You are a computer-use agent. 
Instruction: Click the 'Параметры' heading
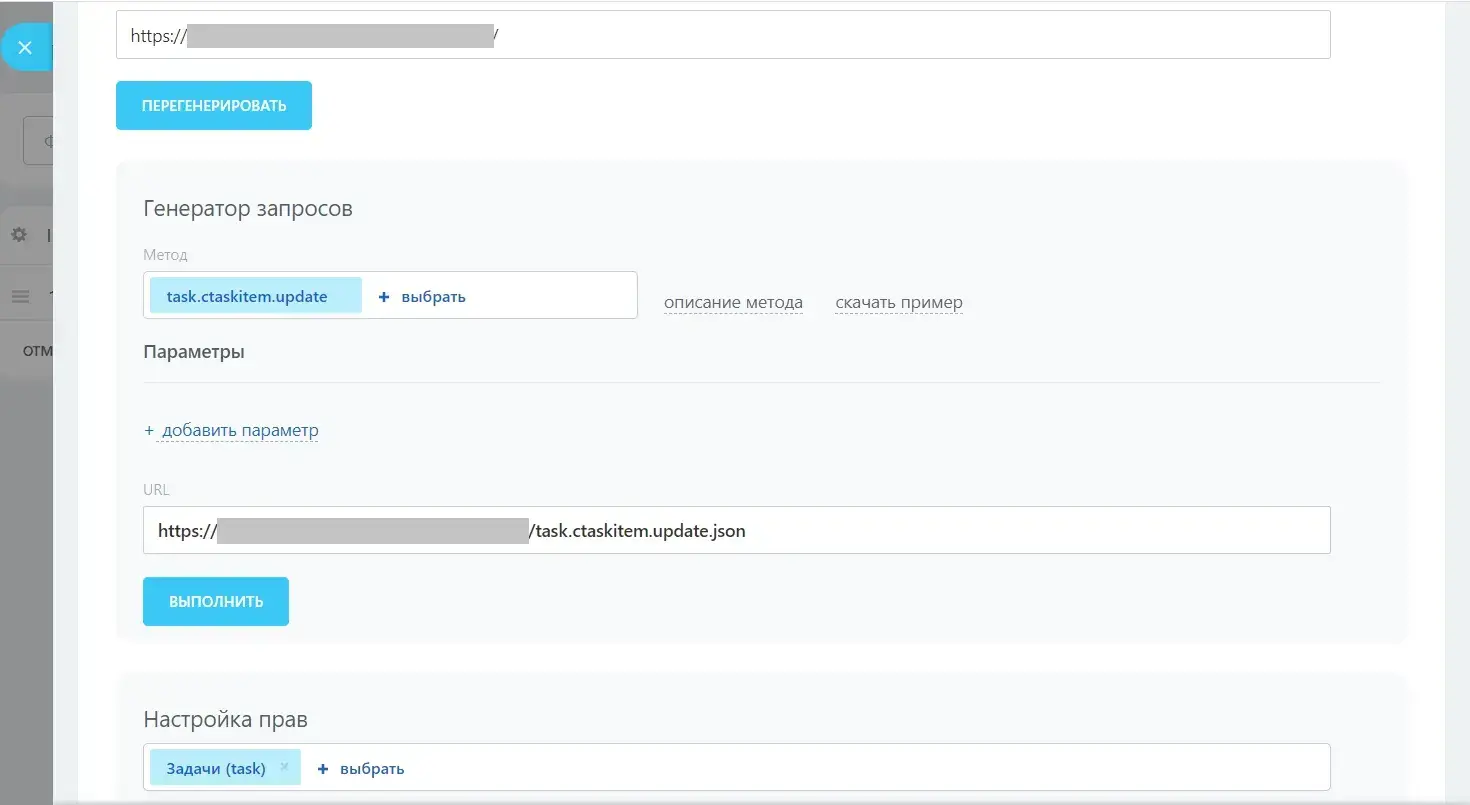coord(194,352)
